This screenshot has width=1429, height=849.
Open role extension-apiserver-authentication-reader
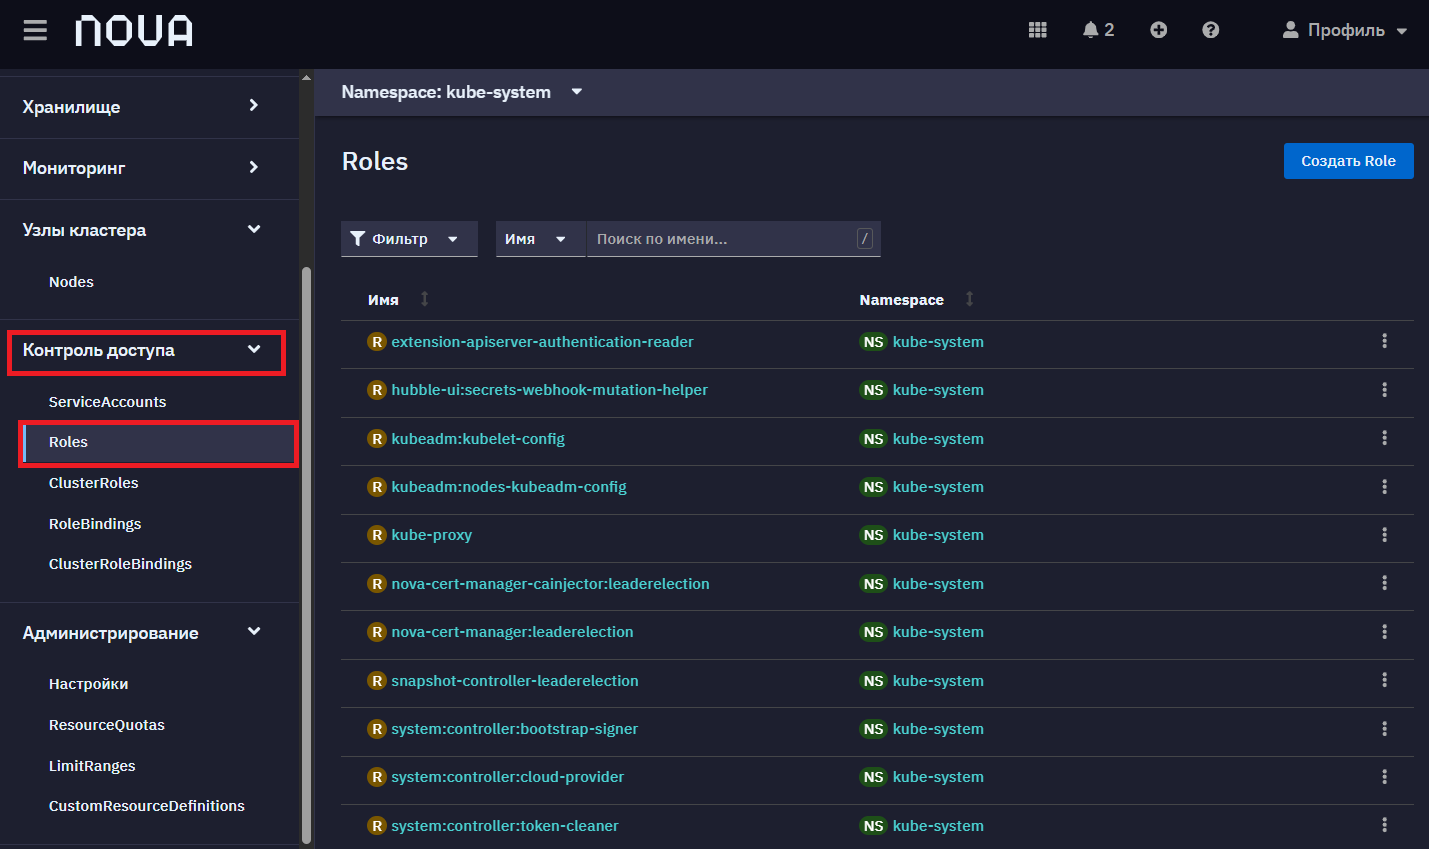click(542, 342)
